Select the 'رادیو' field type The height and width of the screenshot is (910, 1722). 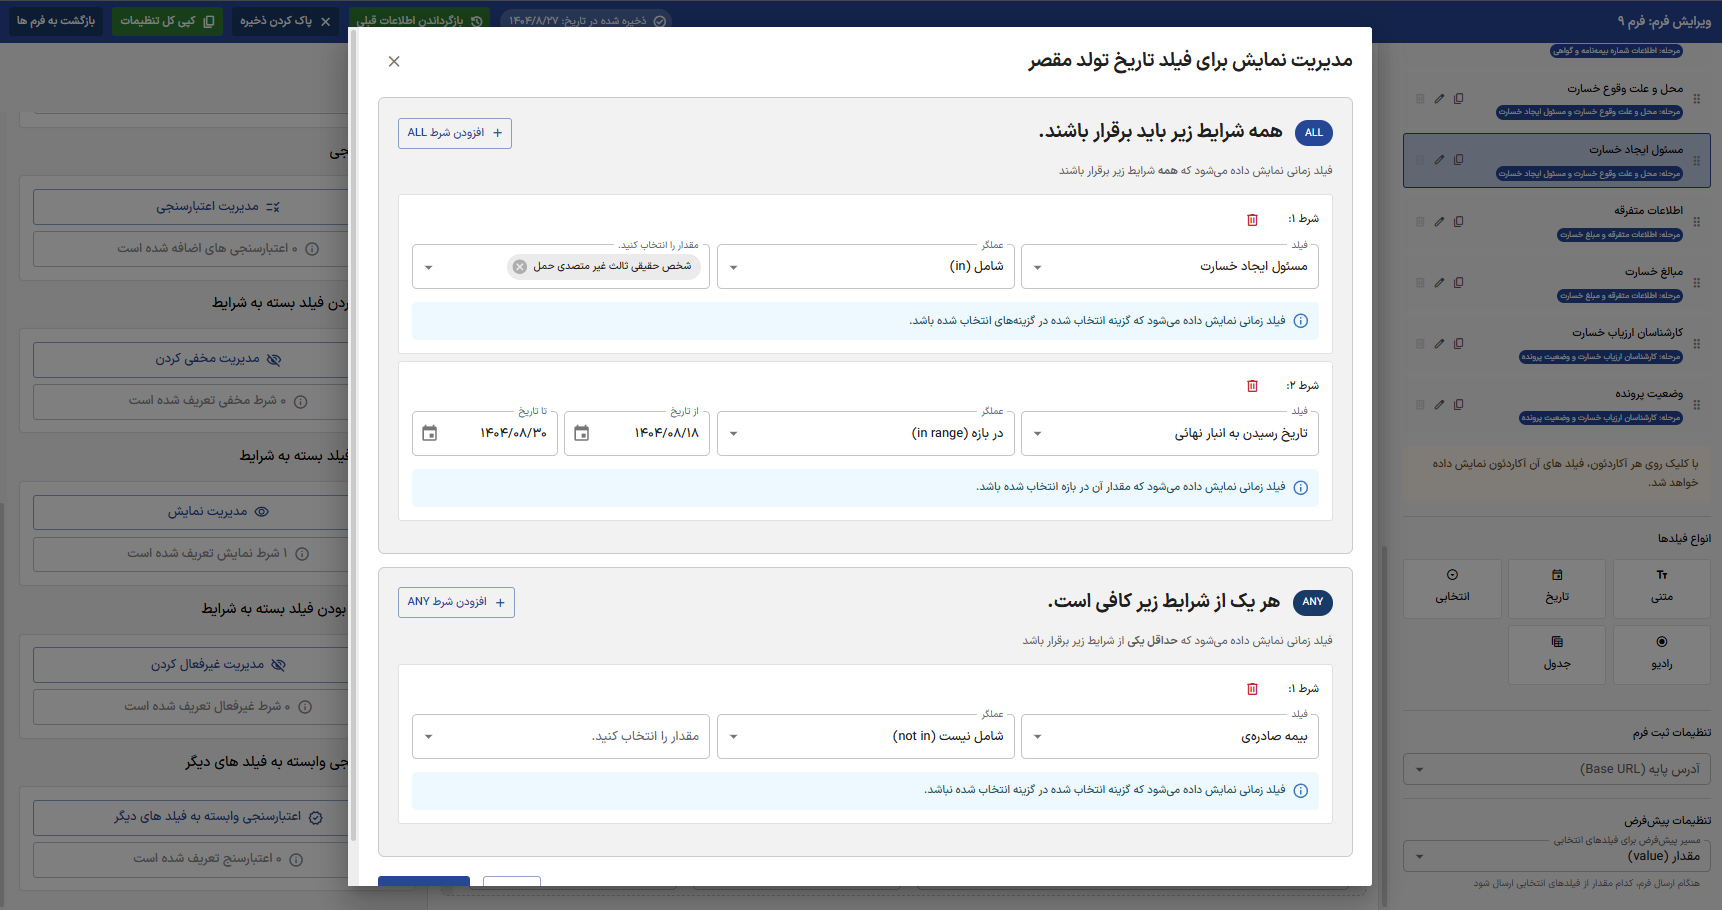(1661, 654)
